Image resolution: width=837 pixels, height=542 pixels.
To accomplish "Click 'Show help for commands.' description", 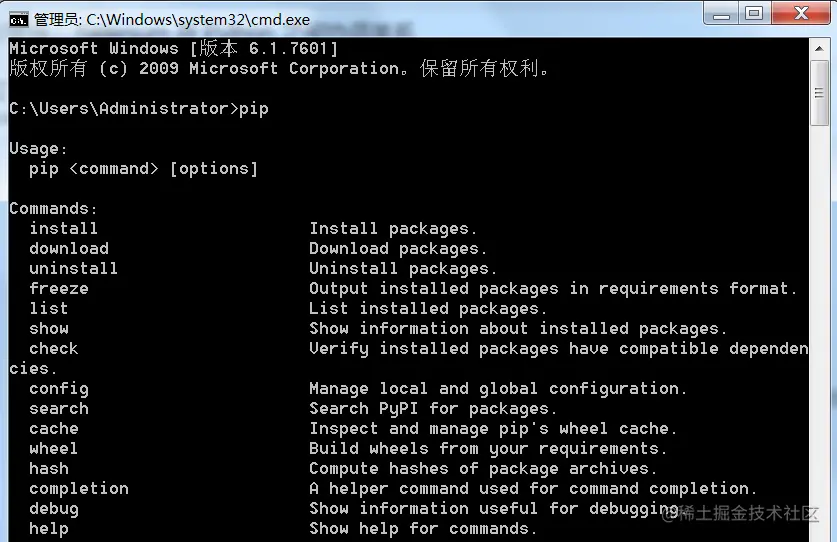I will [x=423, y=529].
